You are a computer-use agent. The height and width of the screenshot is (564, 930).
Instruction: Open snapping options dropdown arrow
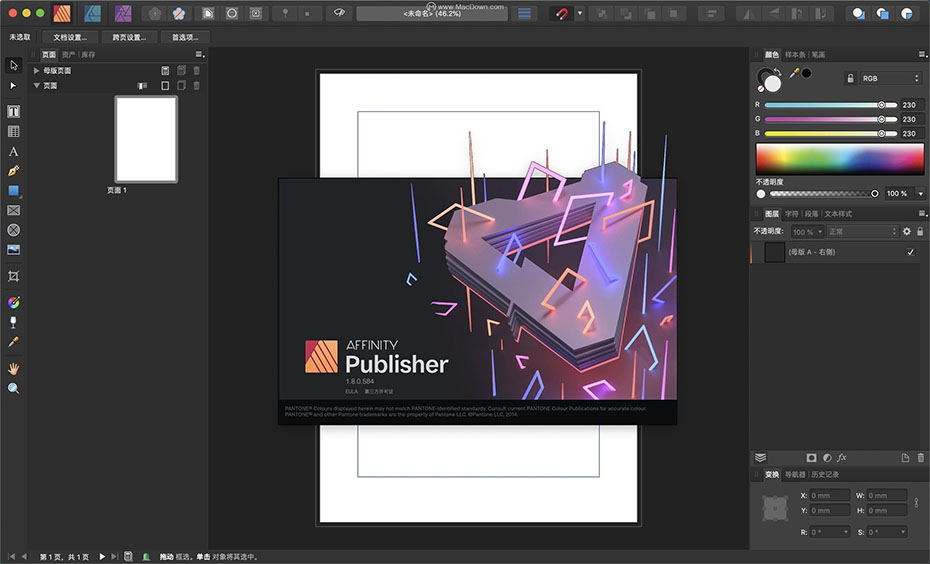[x=580, y=13]
